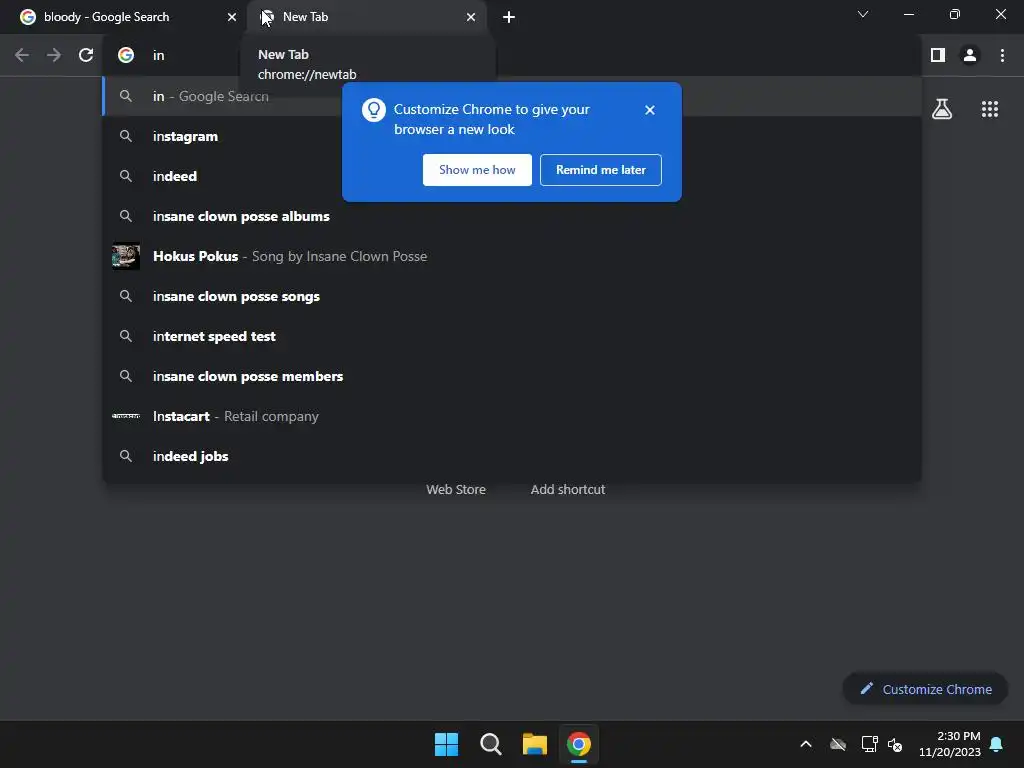Click the network display tray icon

tap(869, 744)
